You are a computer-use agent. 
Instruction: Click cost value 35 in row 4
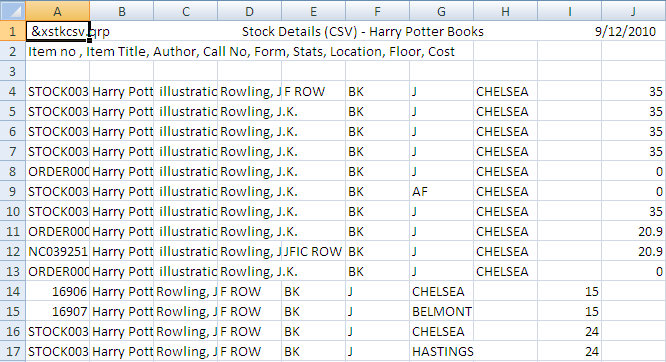click(633, 91)
